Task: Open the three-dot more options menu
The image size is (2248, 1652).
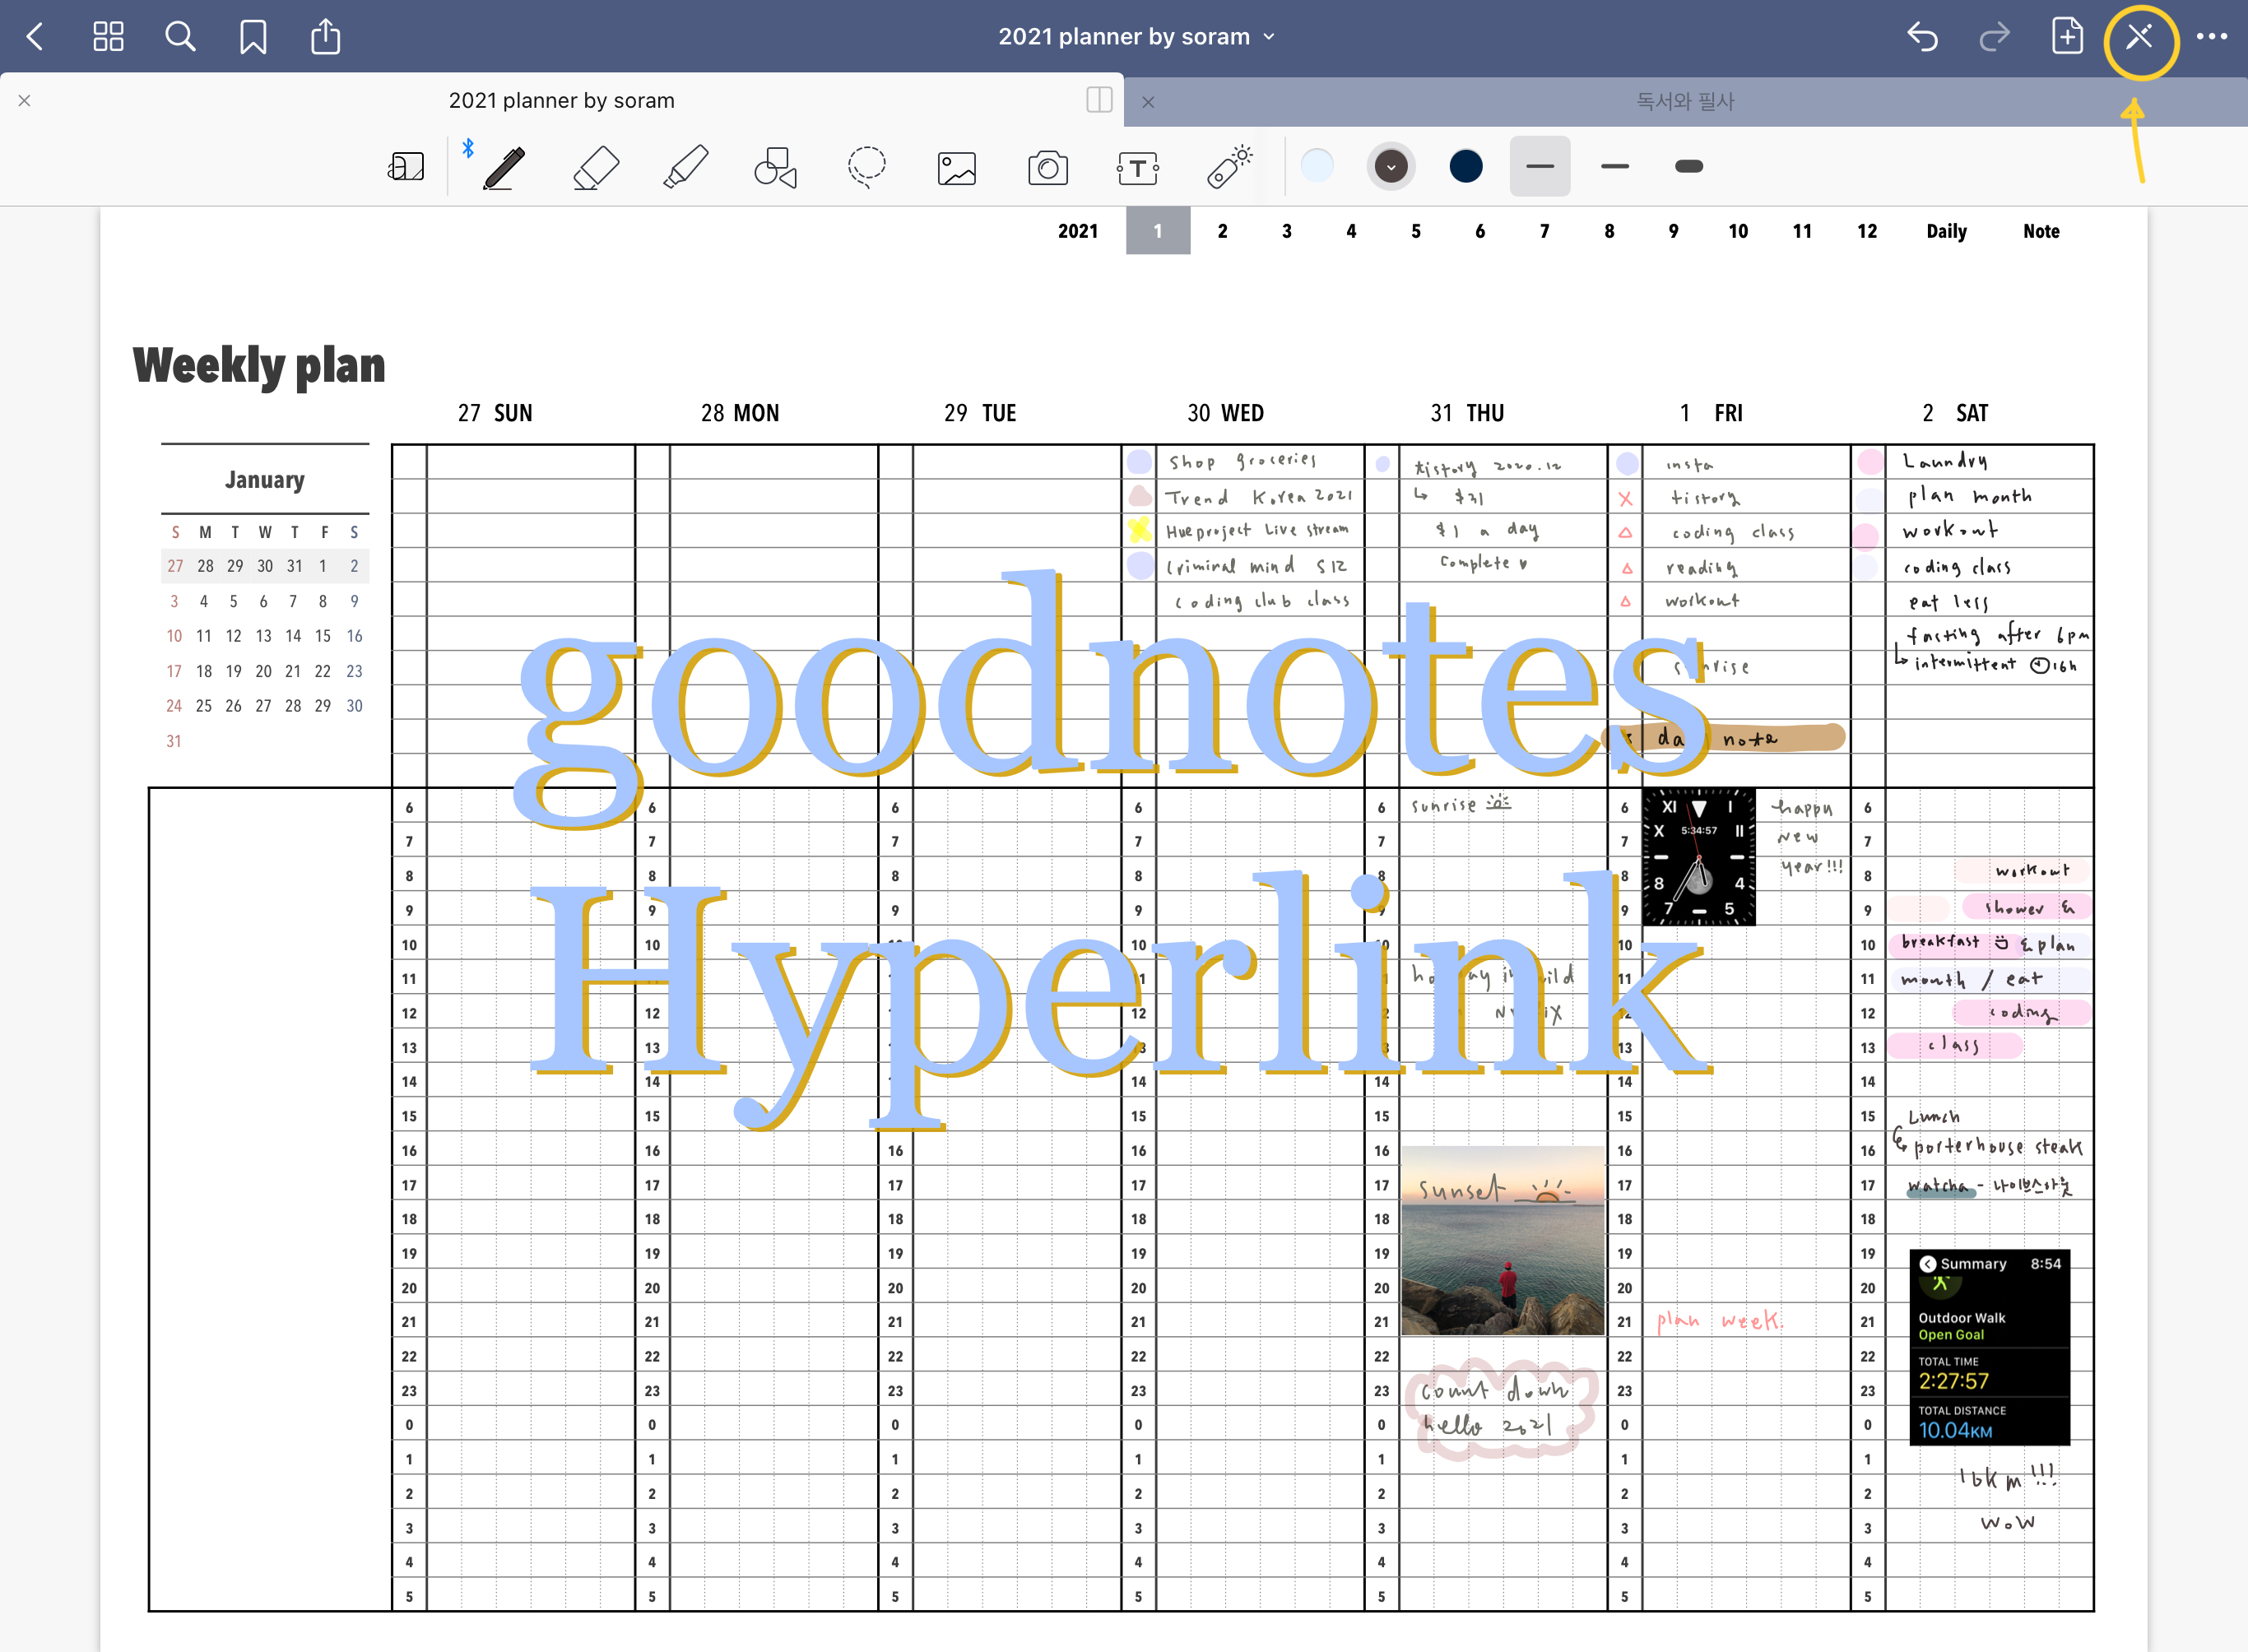Action: pos(2211,37)
